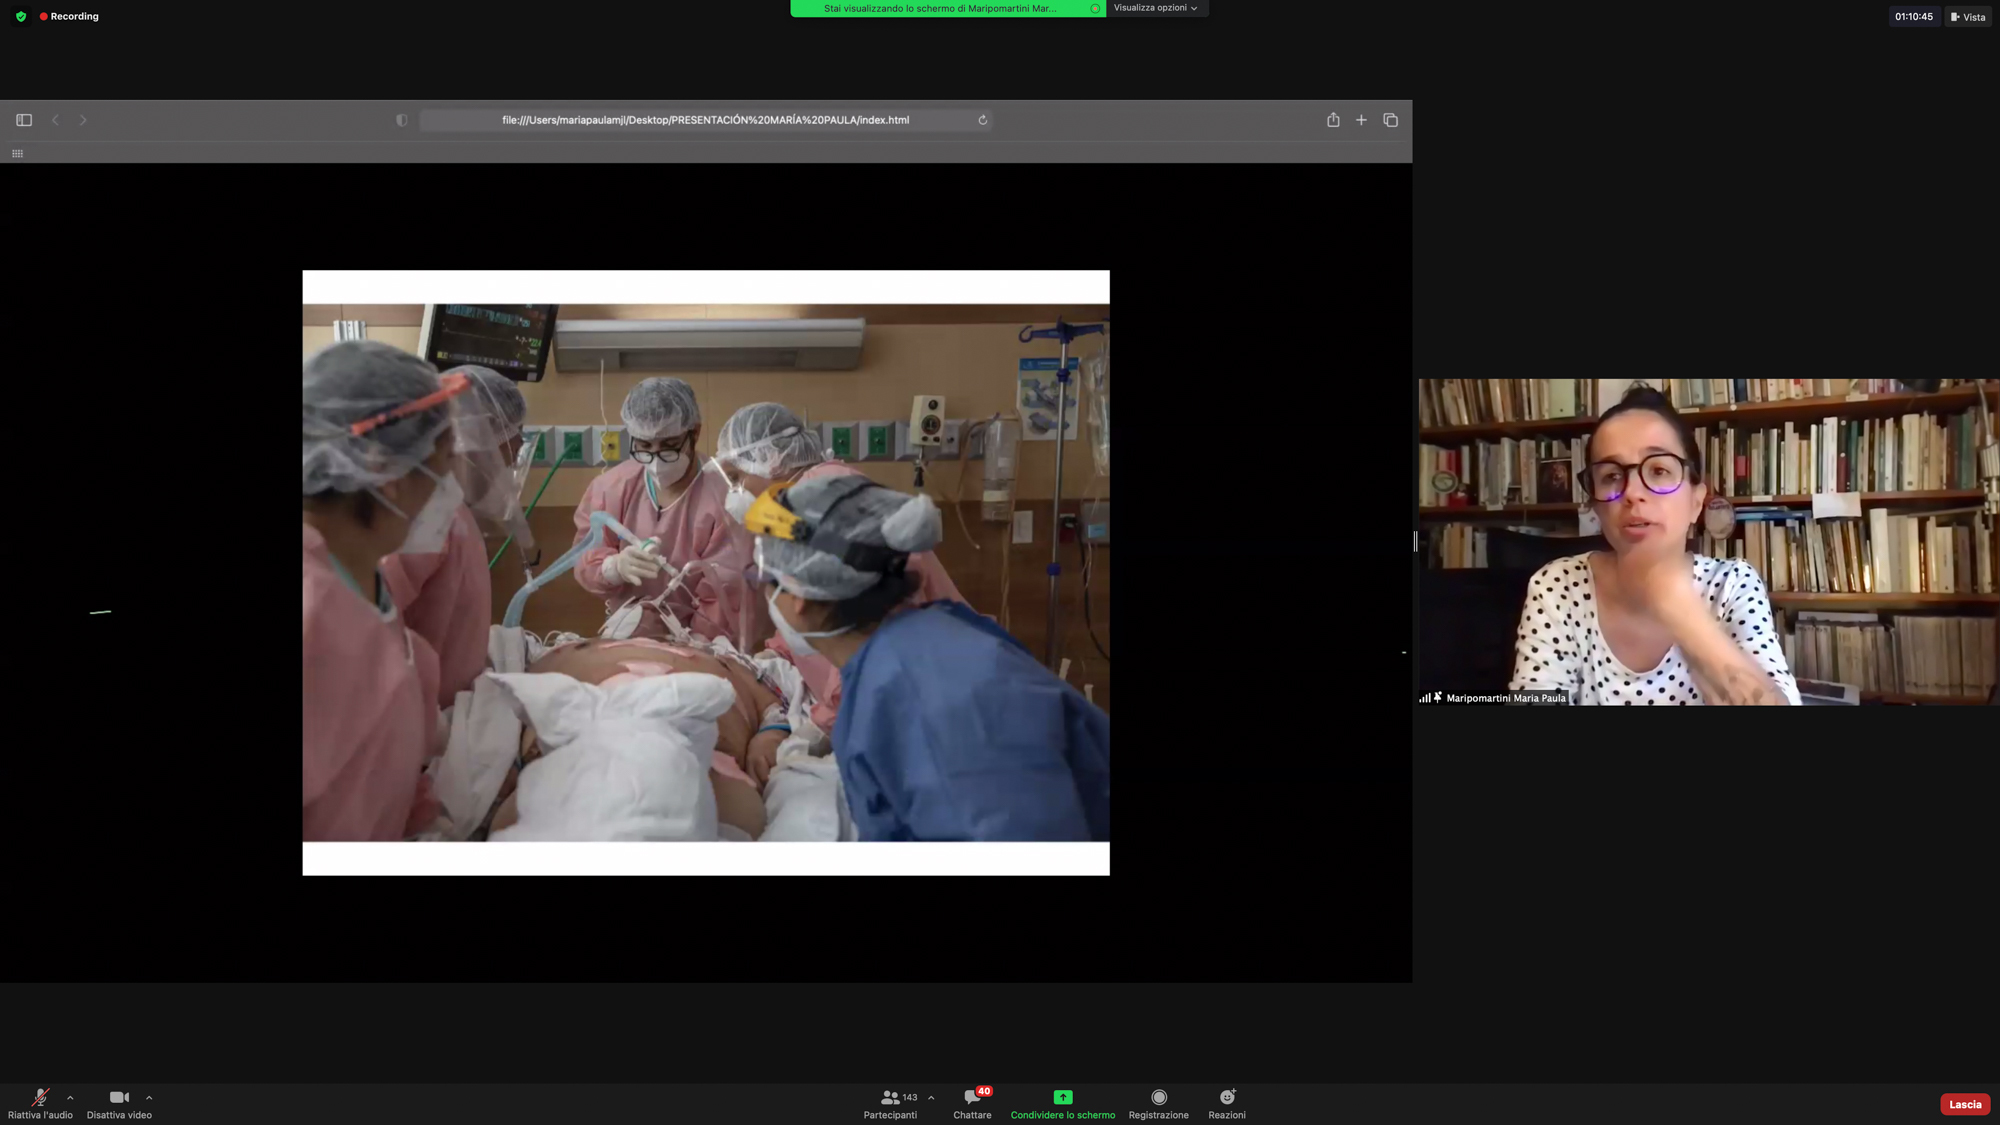Click divider handle beside speaker video
This screenshot has height=1125, width=2000.
(1415, 541)
